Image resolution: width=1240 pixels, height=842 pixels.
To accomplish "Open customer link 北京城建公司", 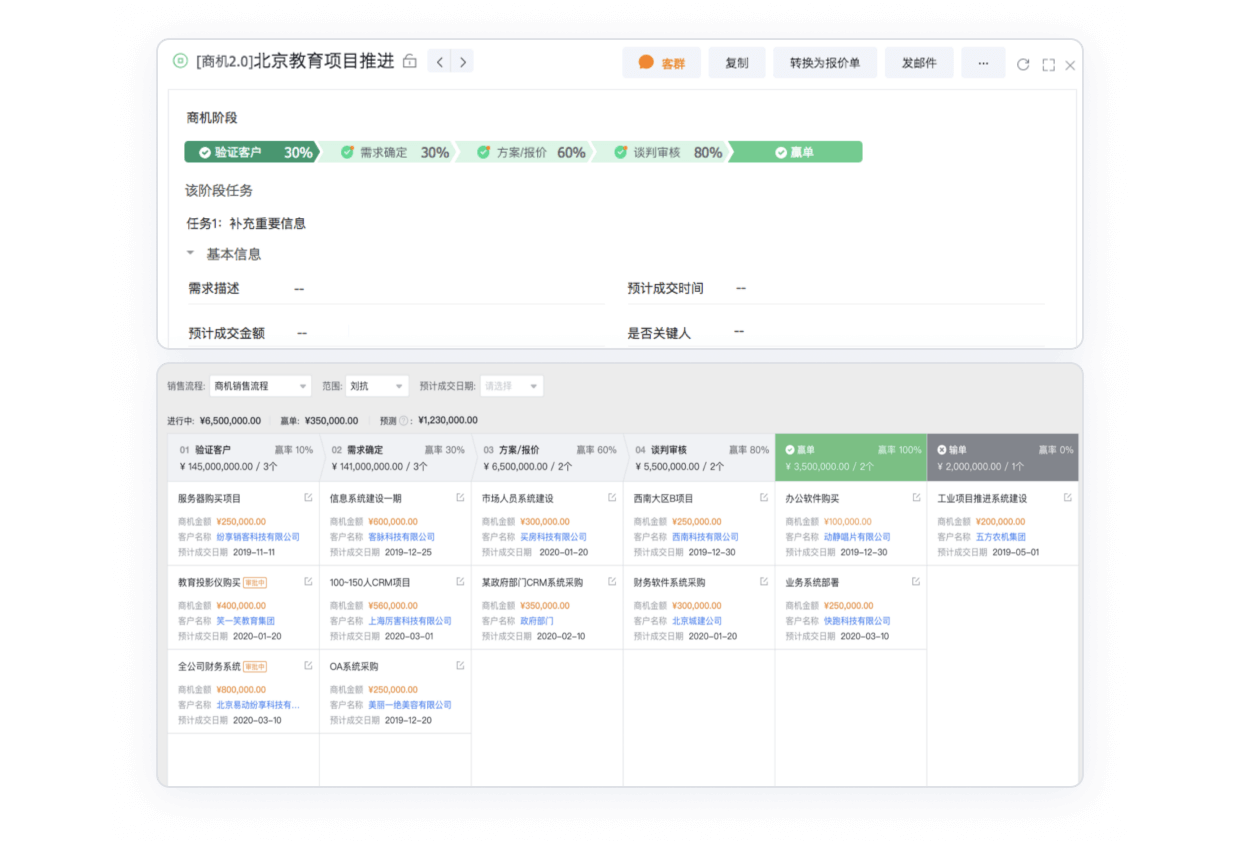I will coord(697,621).
